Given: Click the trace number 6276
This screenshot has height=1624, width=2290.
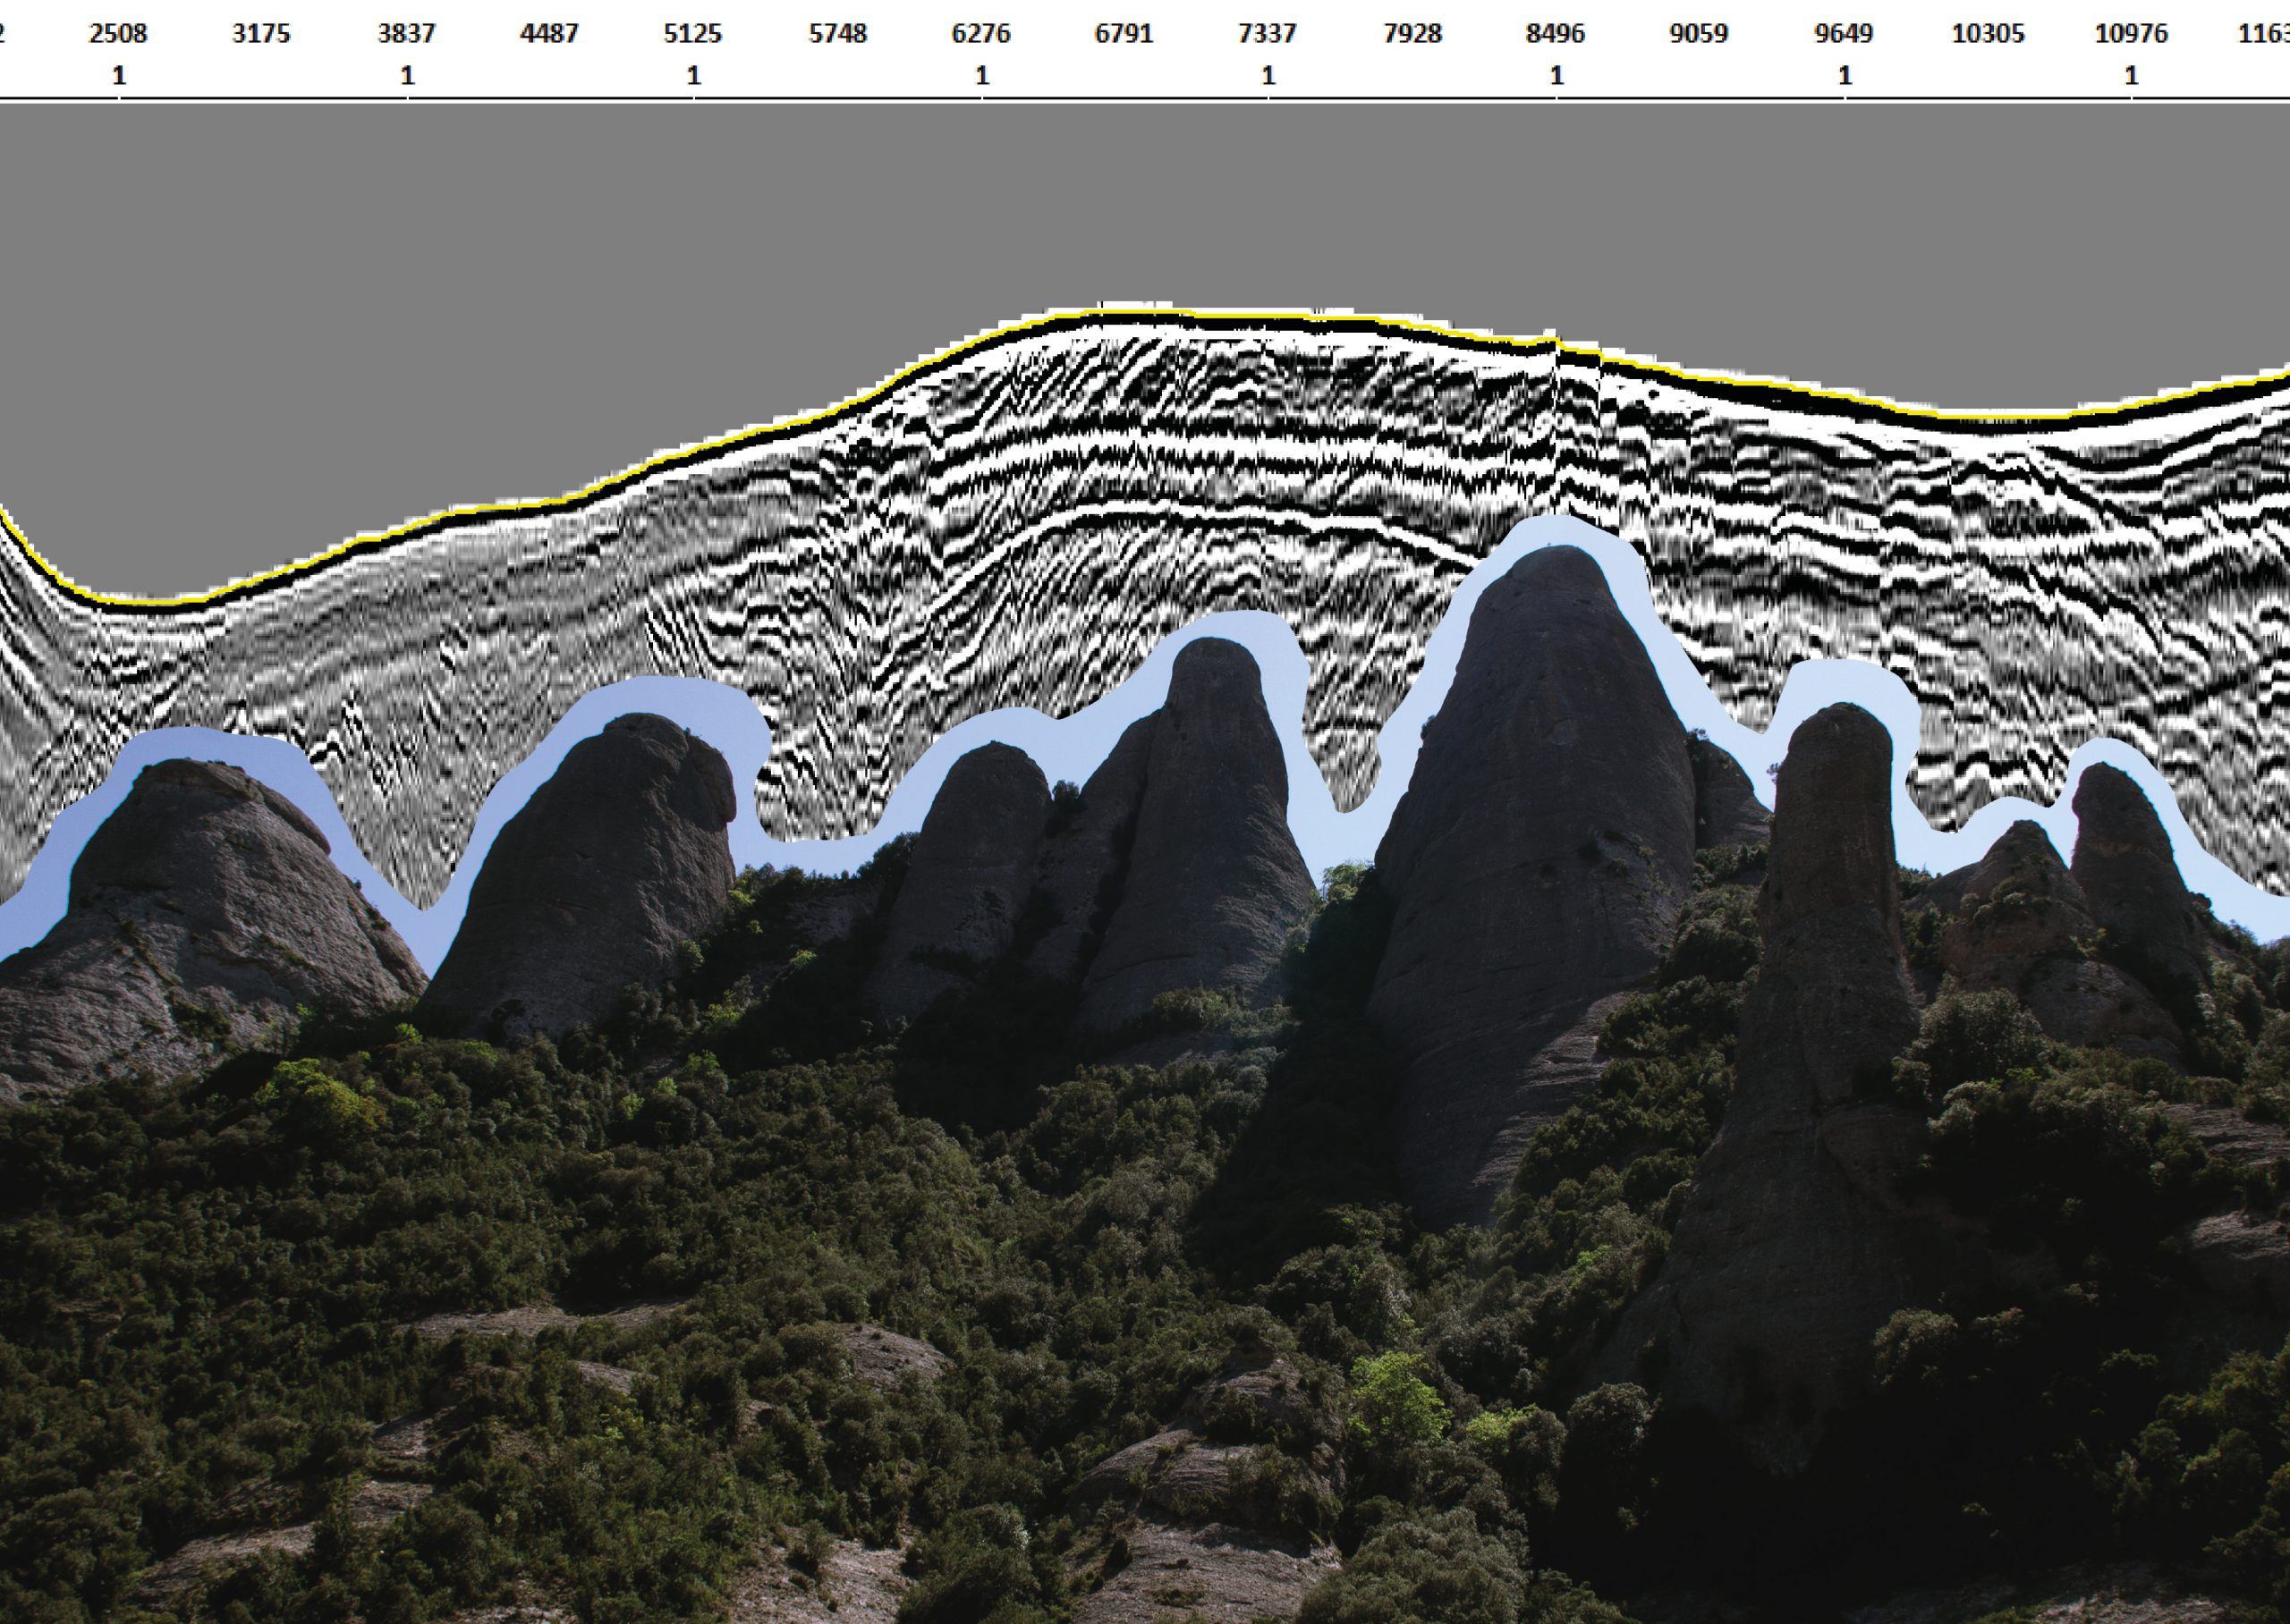Looking at the screenshot, I should pos(981,34).
